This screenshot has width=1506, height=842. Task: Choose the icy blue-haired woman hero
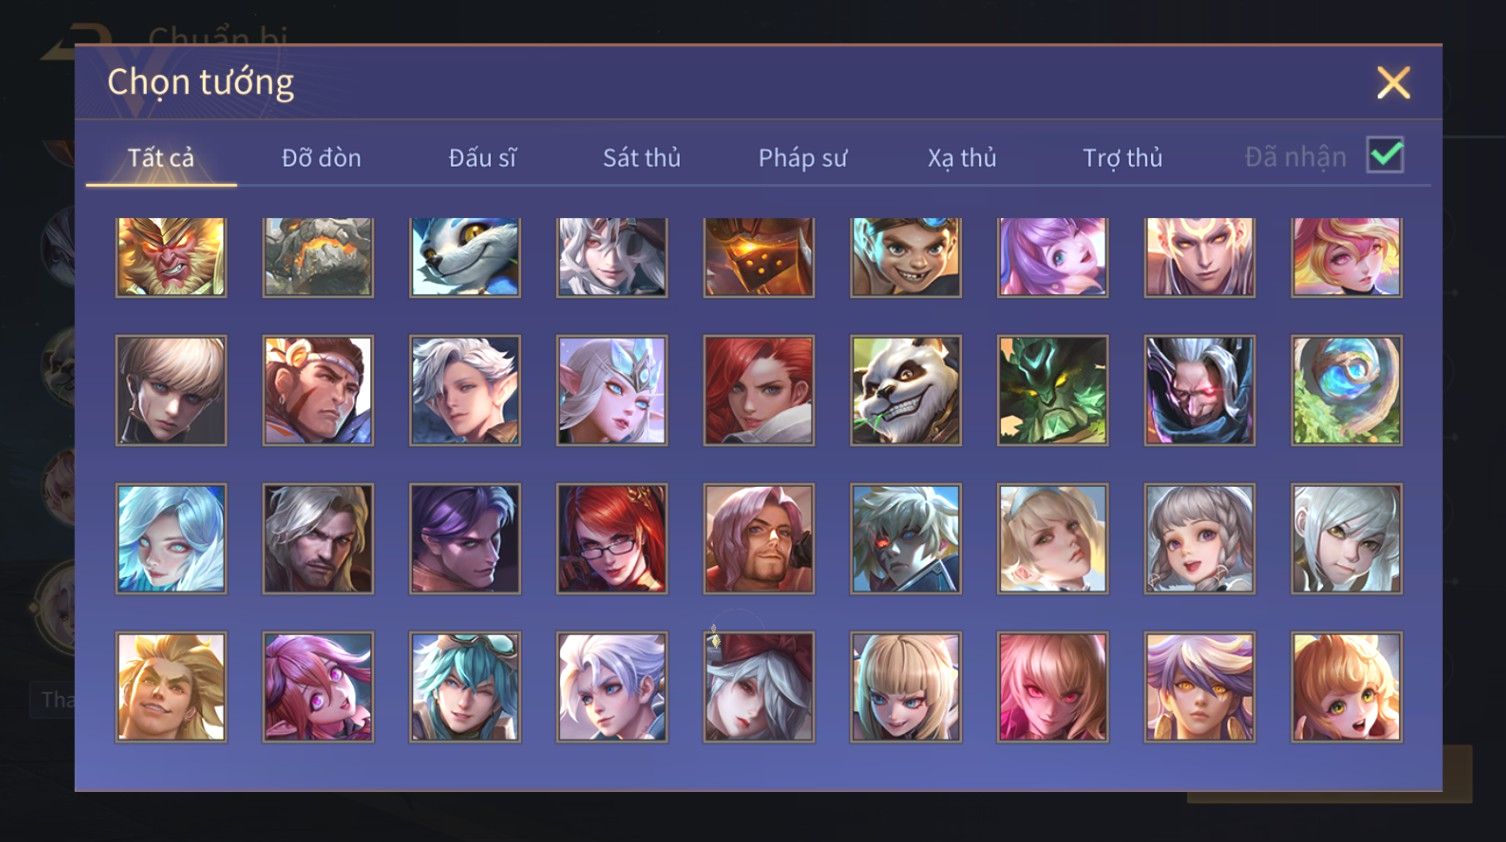tap(171, 539)
